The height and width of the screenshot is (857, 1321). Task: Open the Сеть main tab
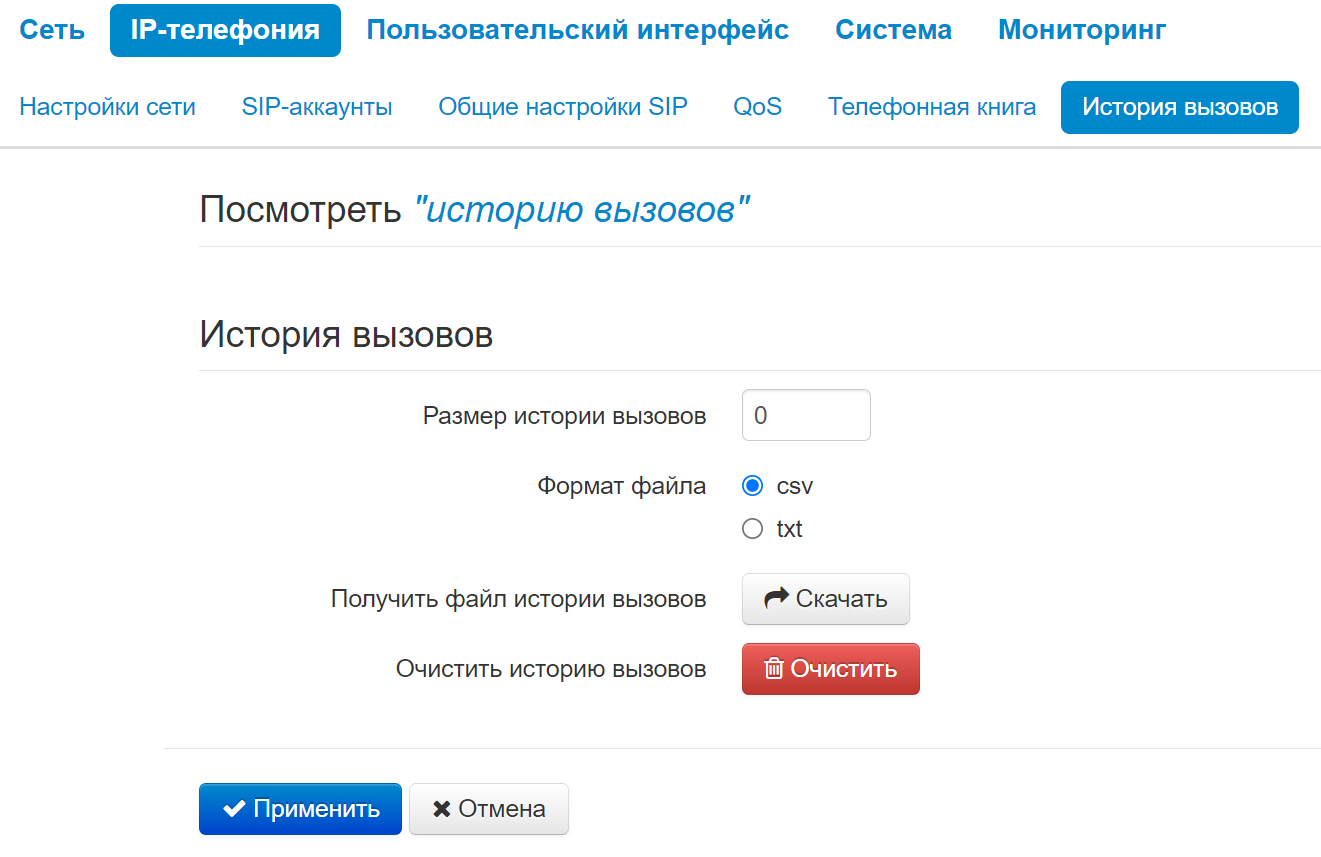click(x=52, y=30)
